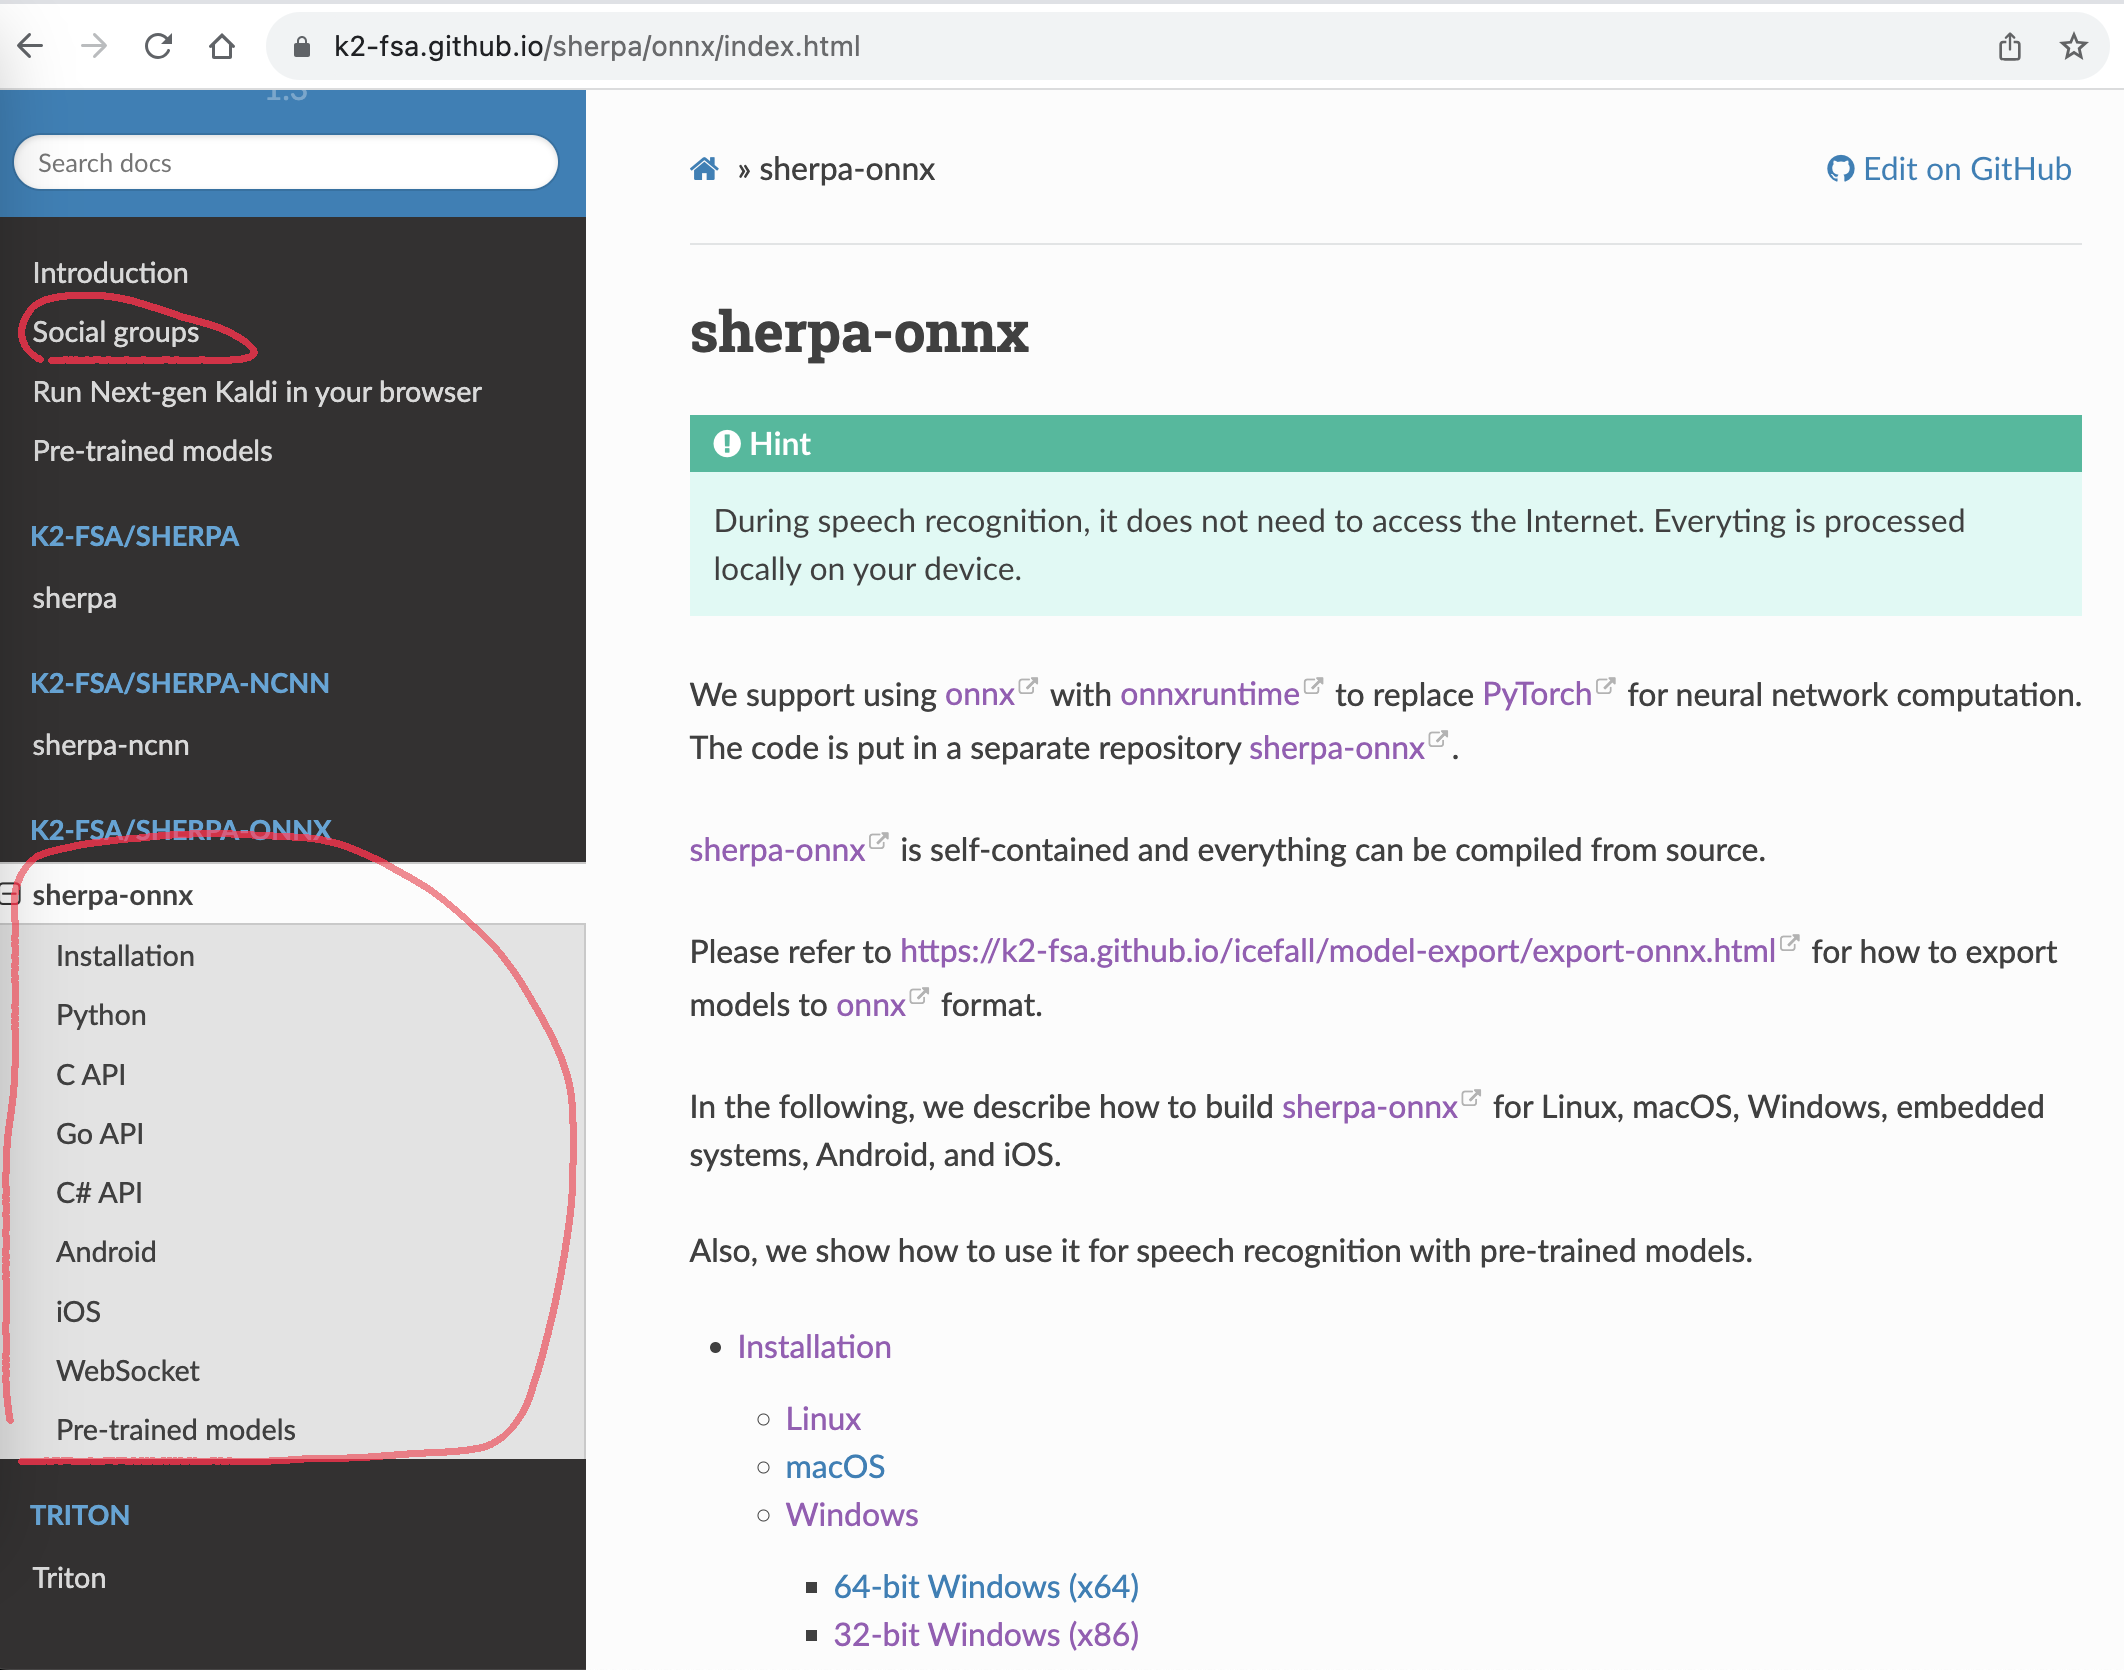The height and width of the screenshot is (1670, 2124).
Task: Open Pre-trained models under Introduction
Action: click(152, 451)
